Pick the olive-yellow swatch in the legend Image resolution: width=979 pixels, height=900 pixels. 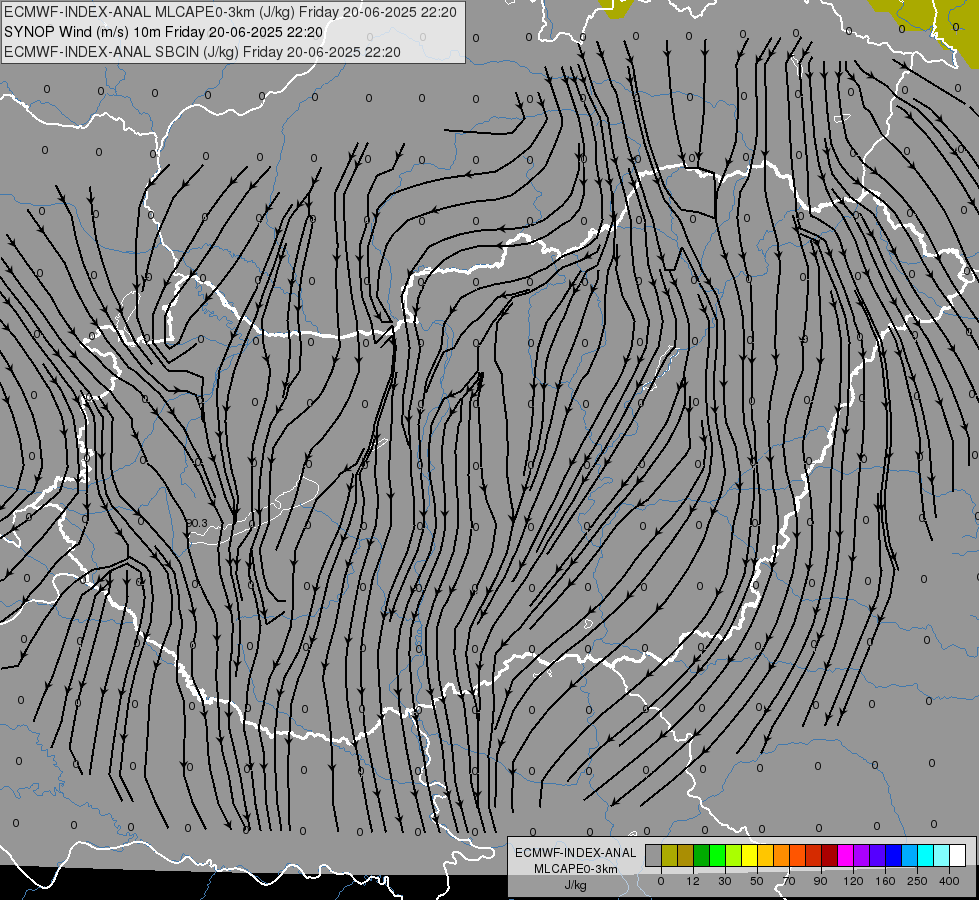pyautogui.click(x=669, y=855)
